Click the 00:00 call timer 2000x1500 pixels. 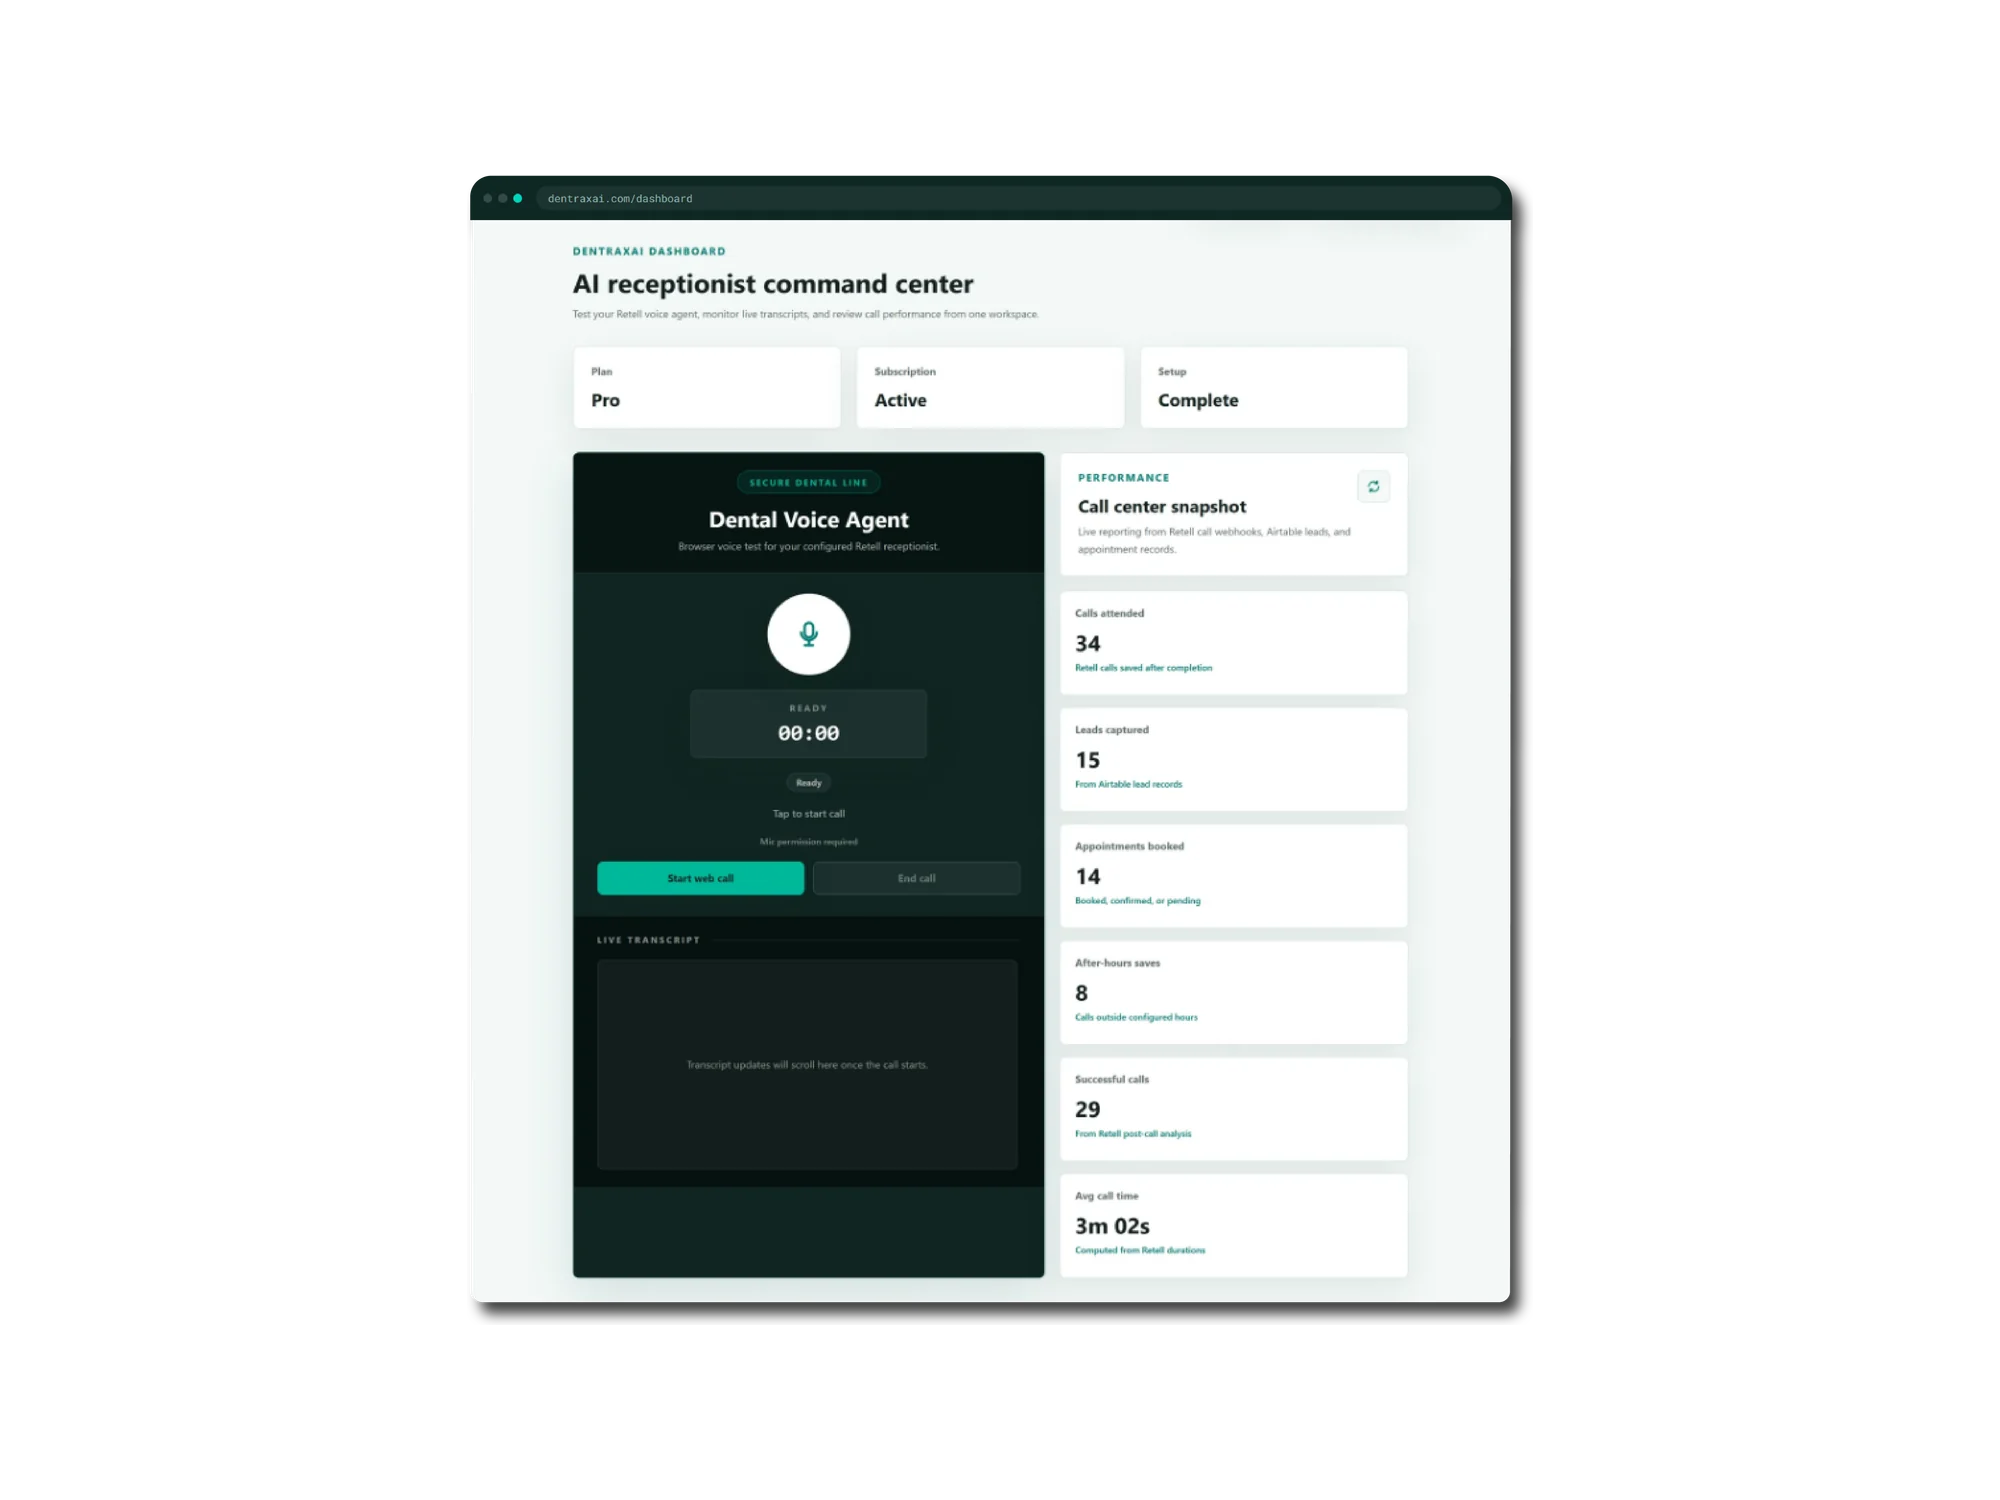(x=808, y=733)
